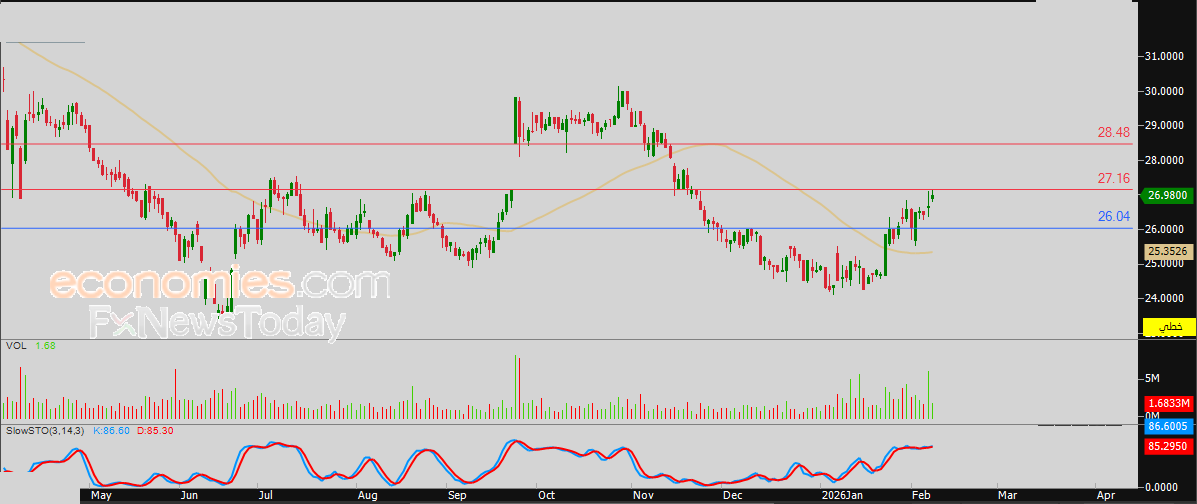This screenshot has width=1197, height=504.
Task: Click the VOL indicator label
Action: point(15,346)
